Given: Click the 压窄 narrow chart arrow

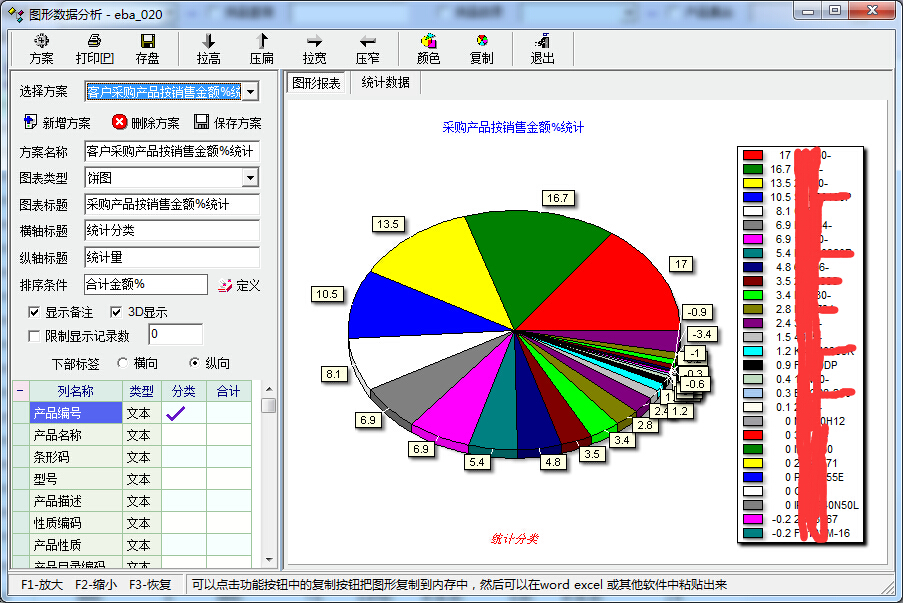Looking at the screenshot, I should [367, 42].
